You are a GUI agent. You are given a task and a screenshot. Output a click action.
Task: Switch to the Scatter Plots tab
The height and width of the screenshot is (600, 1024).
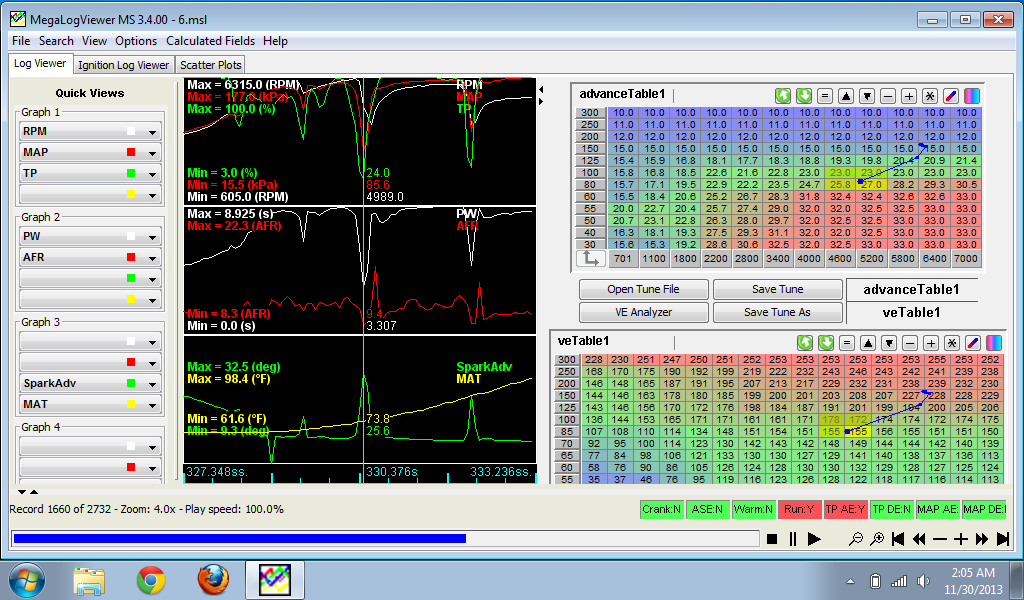click(x=211, y=65)
